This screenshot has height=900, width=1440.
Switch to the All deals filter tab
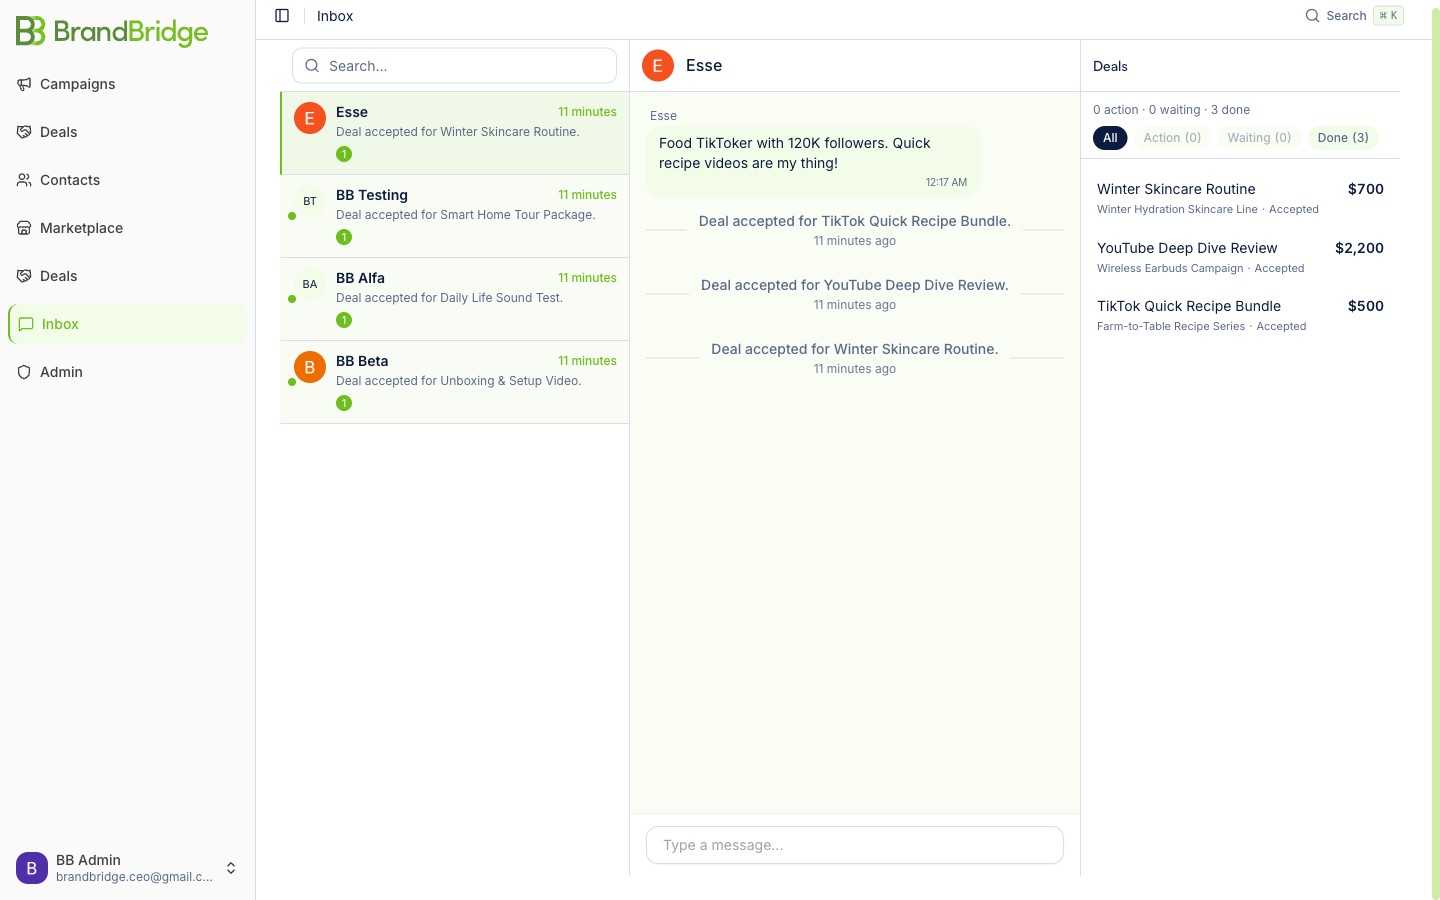click(1110, 137)
